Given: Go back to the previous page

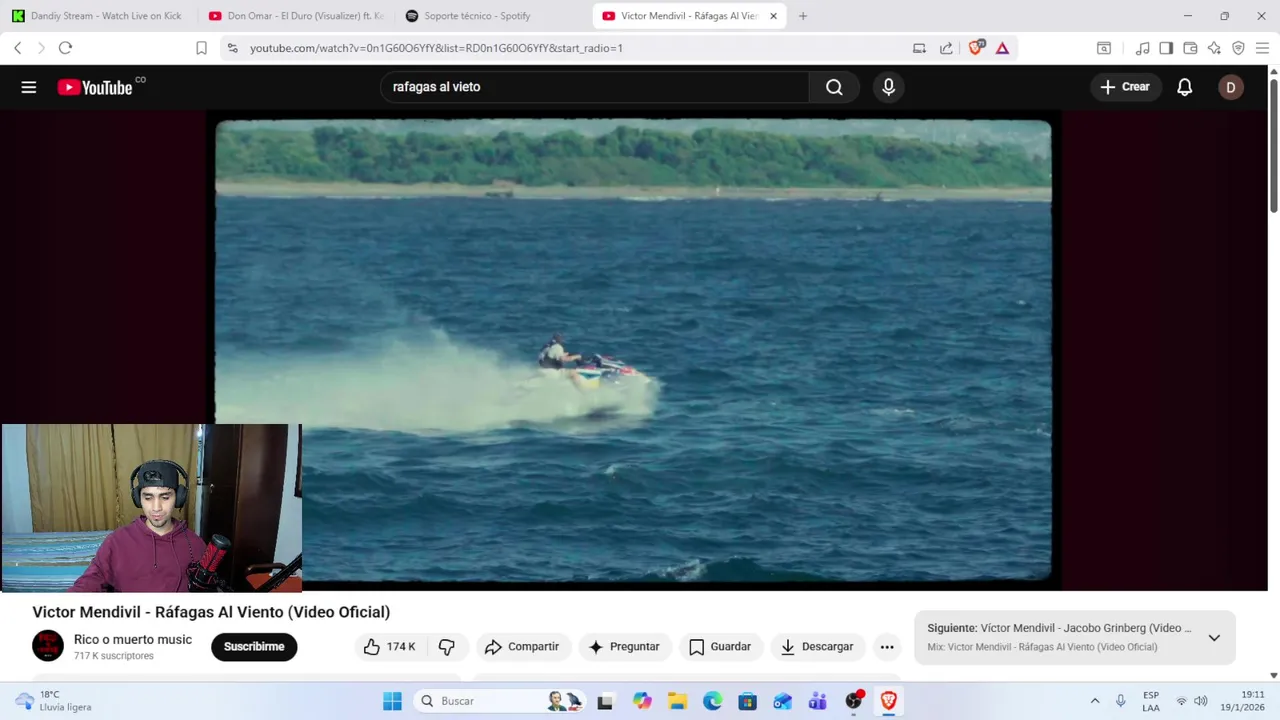Looking at the screenshot, I should tap(17, 48).
